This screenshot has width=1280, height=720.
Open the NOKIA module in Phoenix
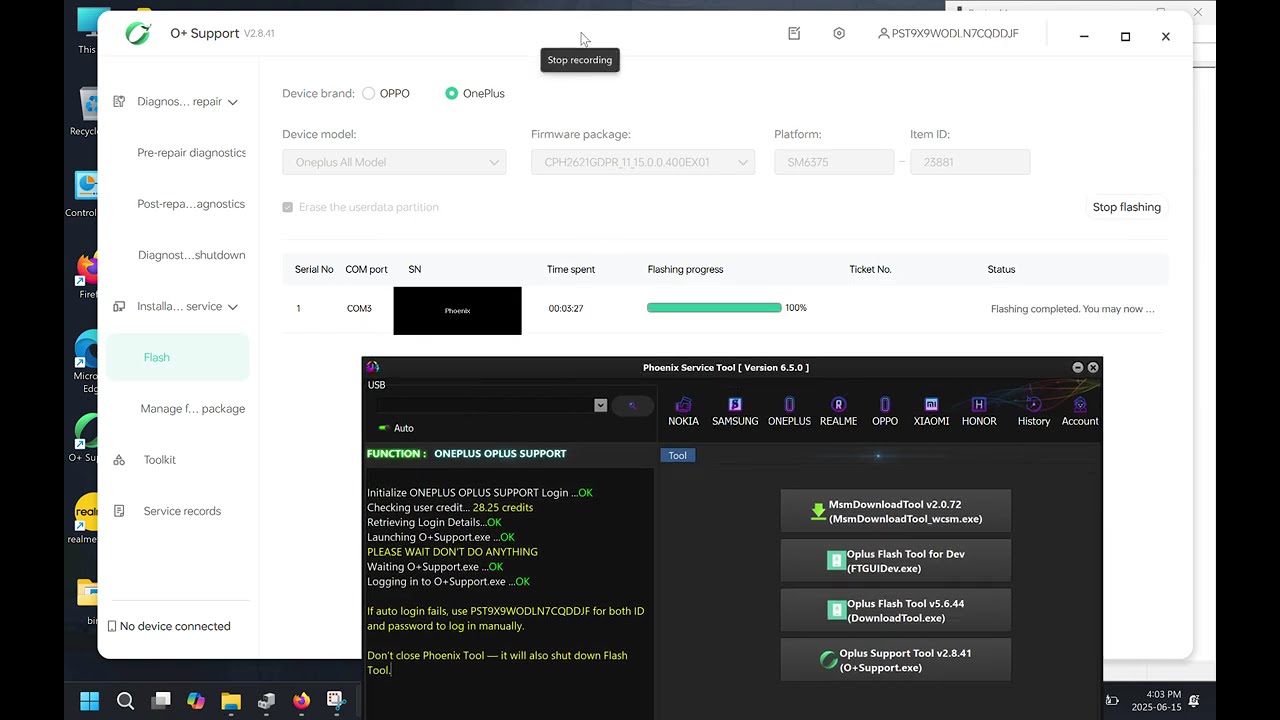(683, 411)
